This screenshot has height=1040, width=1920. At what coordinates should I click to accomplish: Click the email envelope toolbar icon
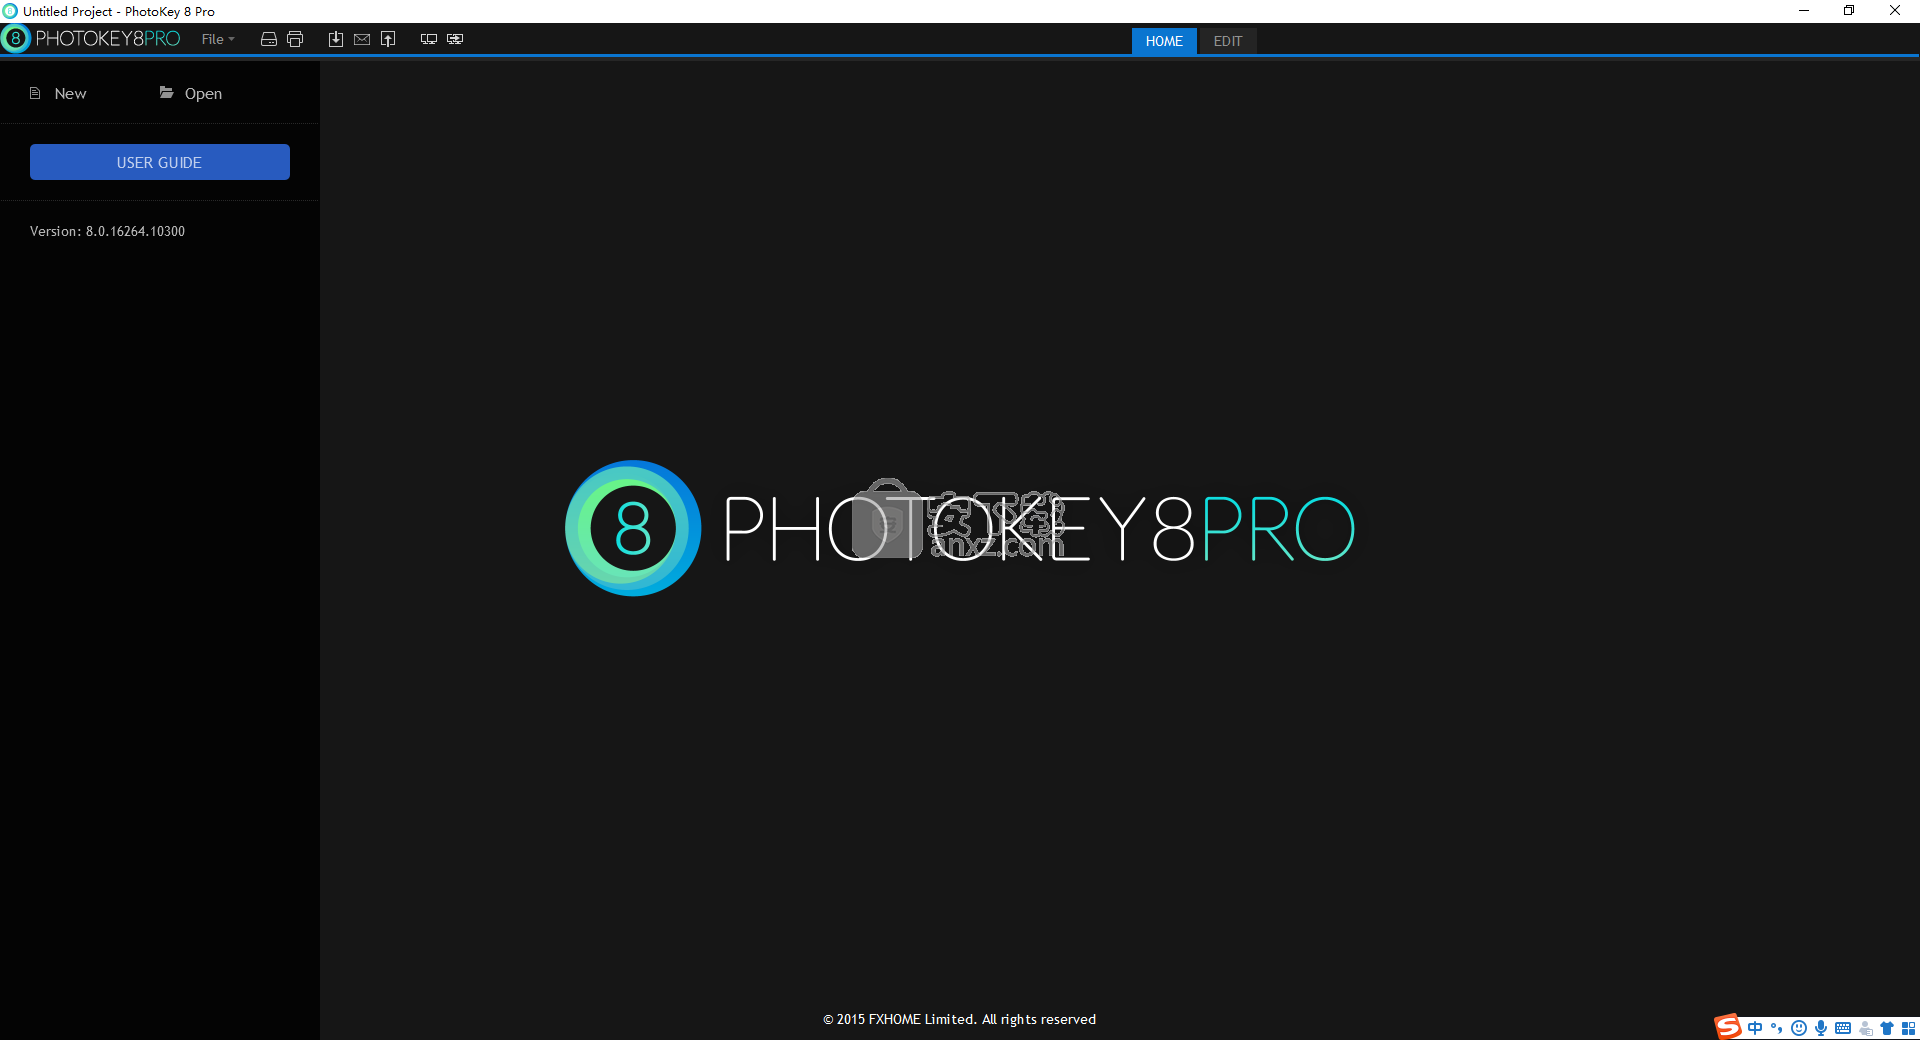point(362,39)
